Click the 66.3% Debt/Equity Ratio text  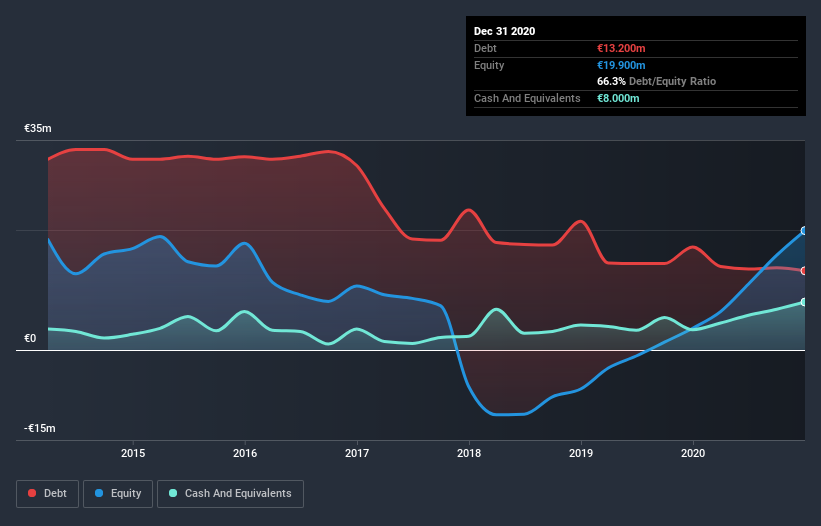tap(657, 81)
